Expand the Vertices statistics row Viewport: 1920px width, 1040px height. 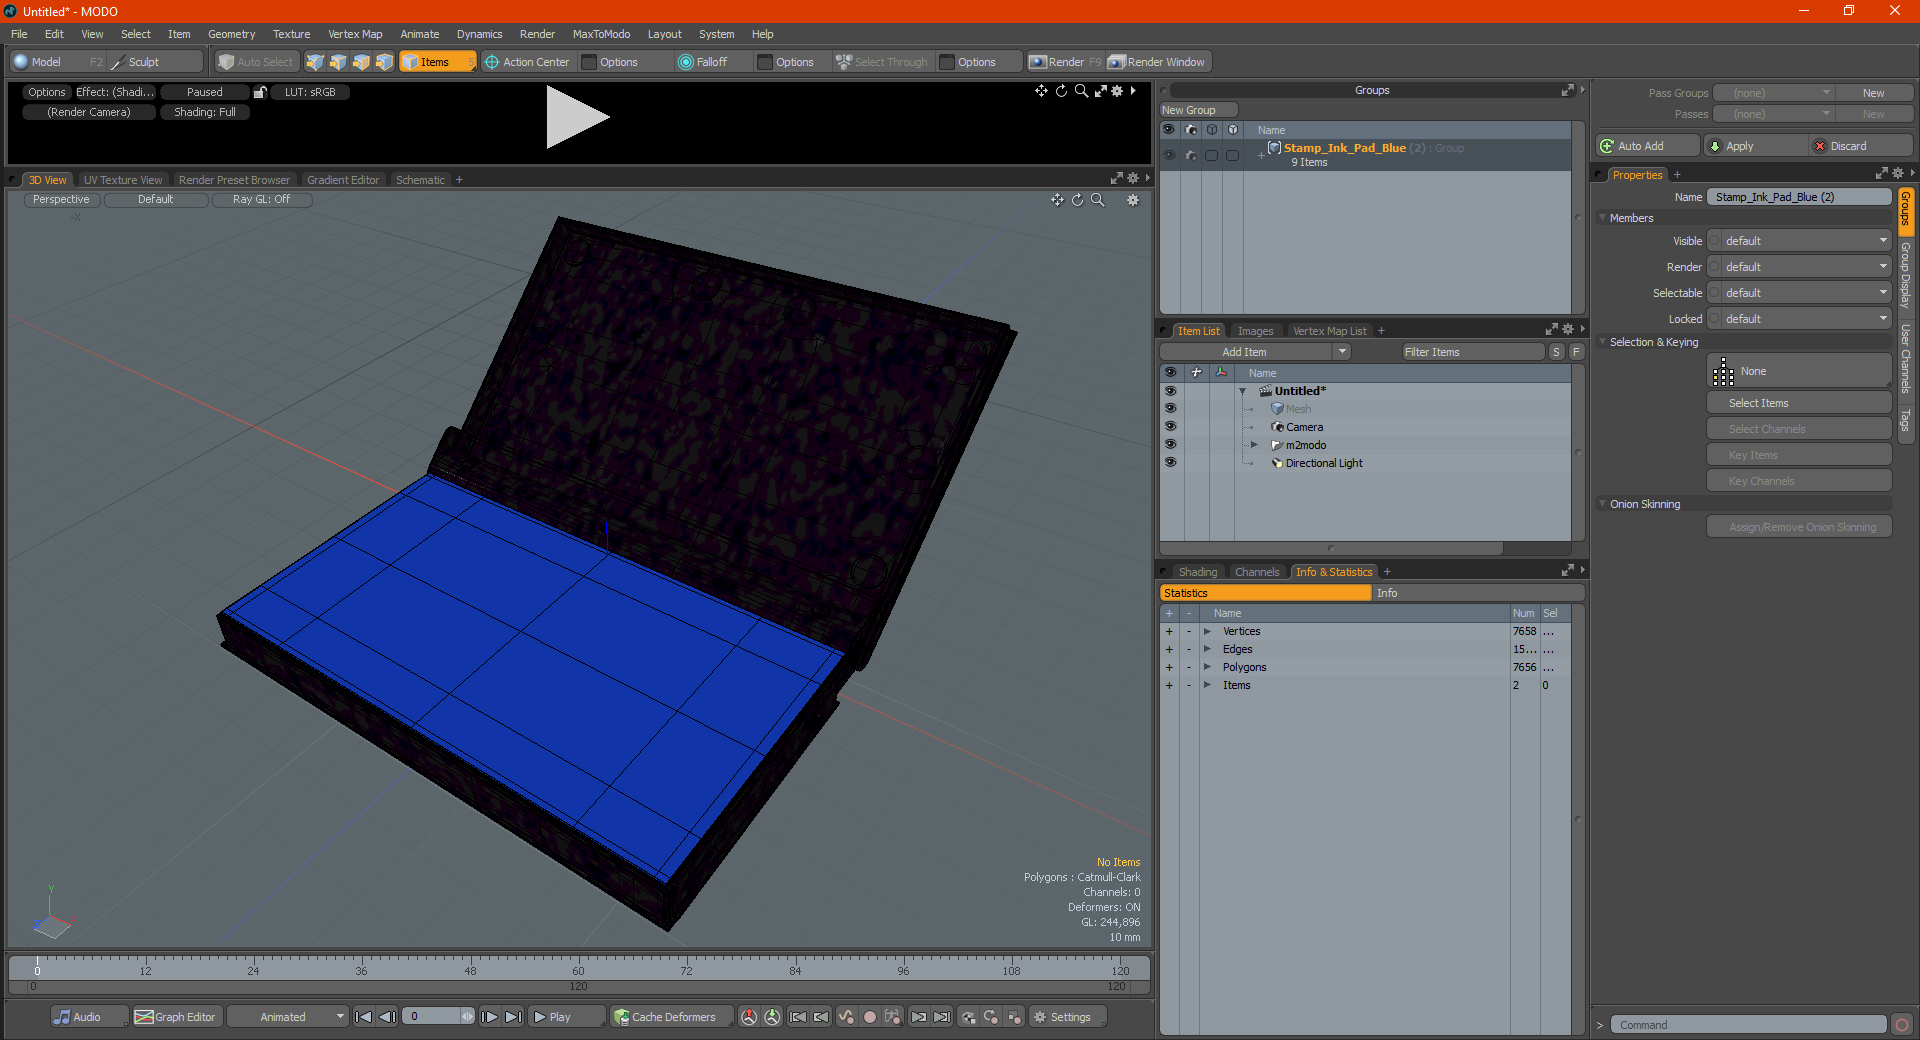pyautogui.click(x=1207, y=631)
